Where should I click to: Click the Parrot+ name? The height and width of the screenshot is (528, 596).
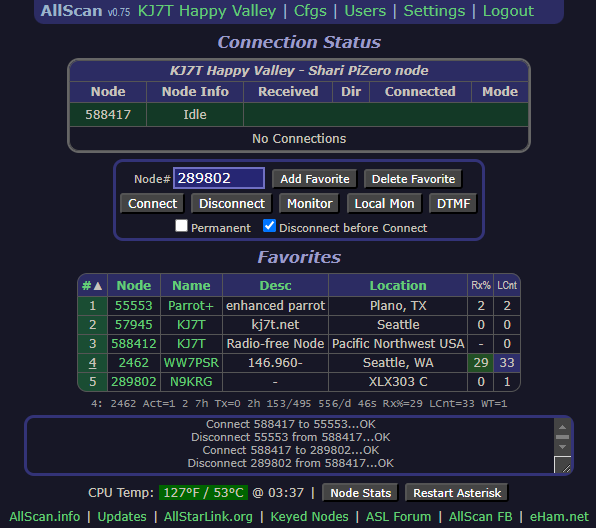[191, 306]
